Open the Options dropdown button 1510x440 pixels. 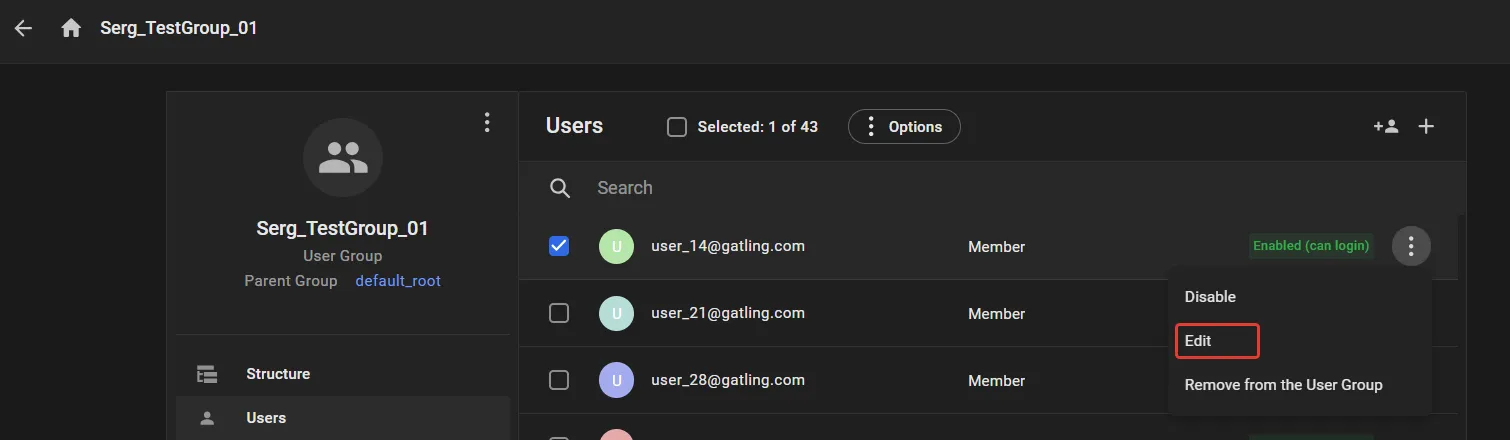904,127
